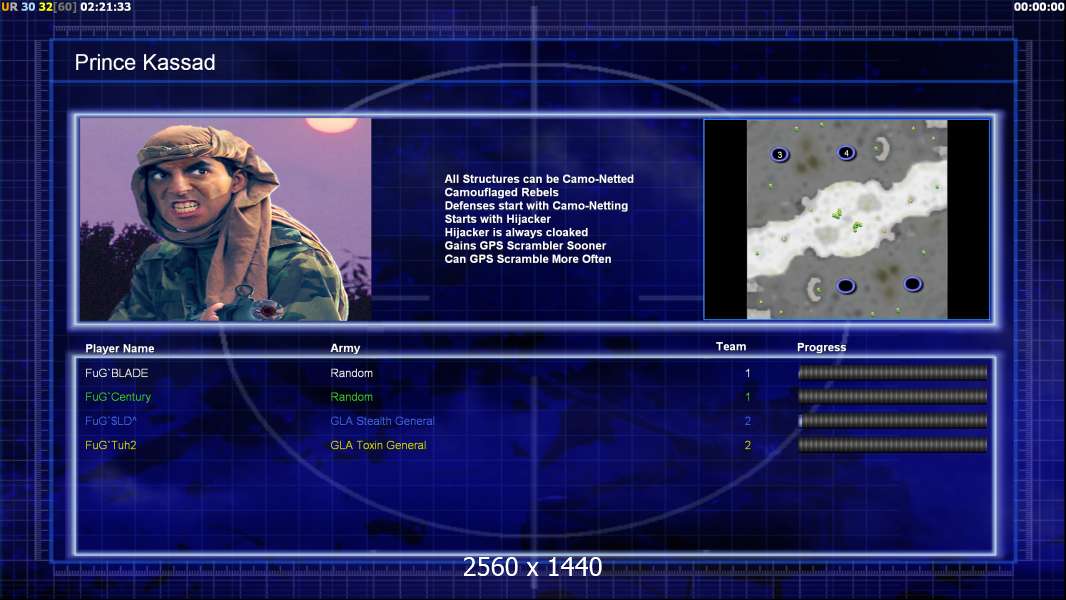The width and height of the screenshot is (1066, 600).
Task: Click team number for FuG`$LD^
Action: 748,421
